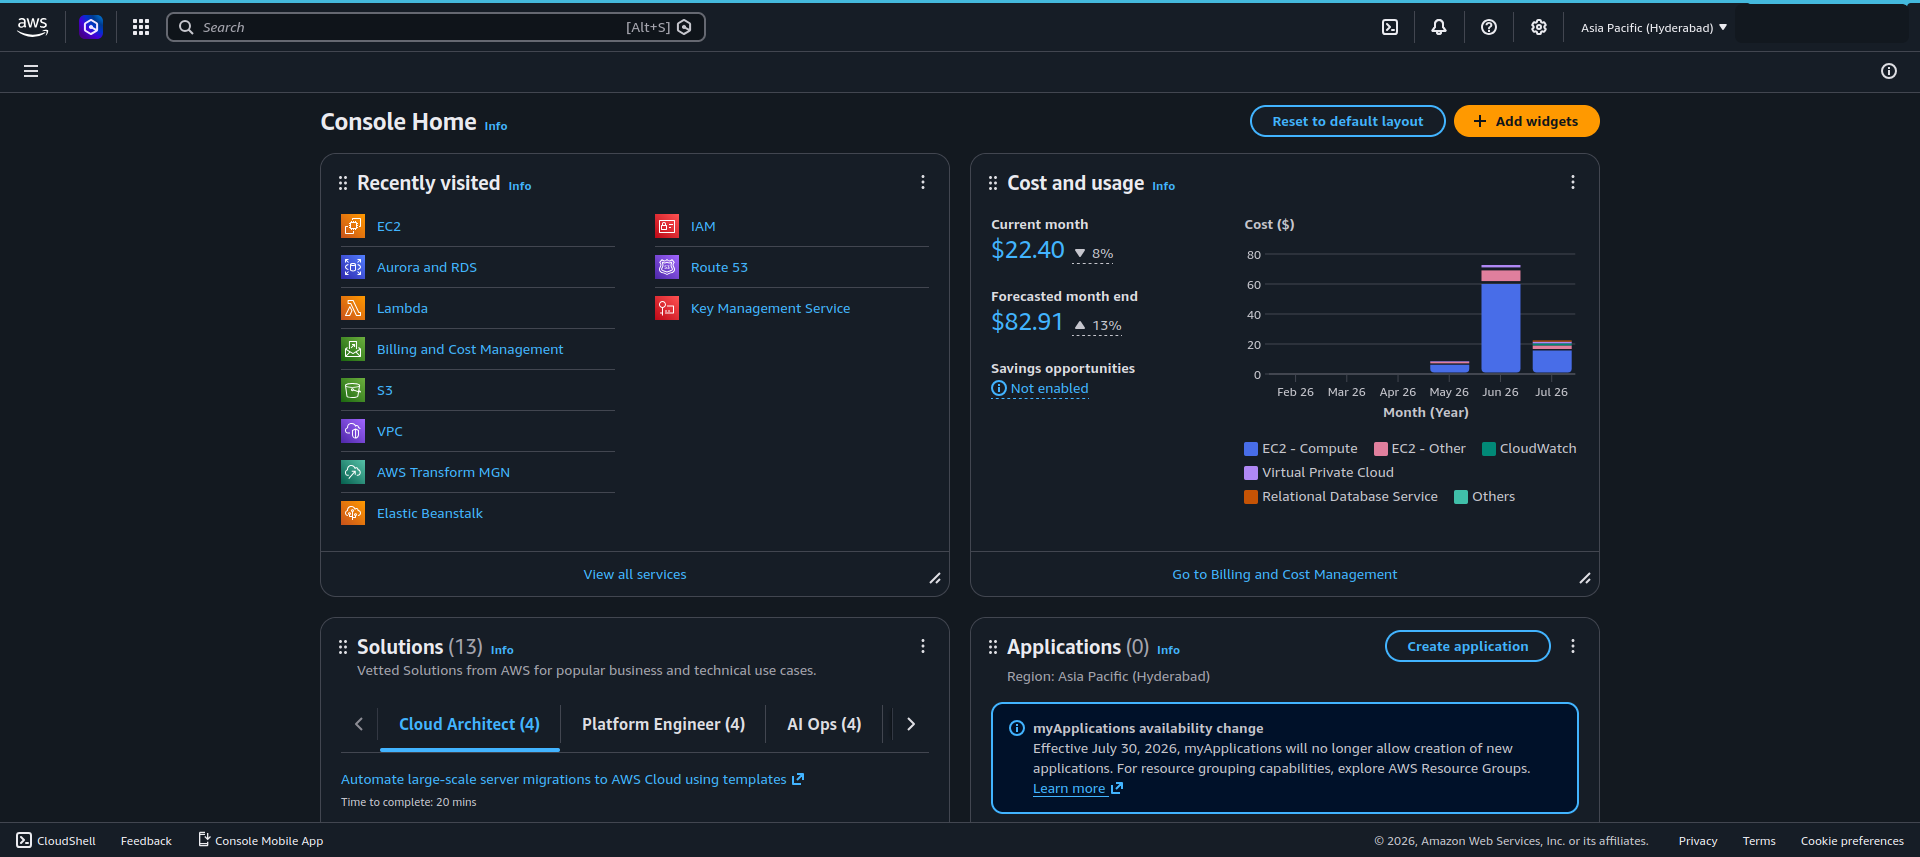Click the EC2 - Other legend swatch
Image resolution: width=1920 pixels, height=857 pixels.
(x=1381, y=449)
